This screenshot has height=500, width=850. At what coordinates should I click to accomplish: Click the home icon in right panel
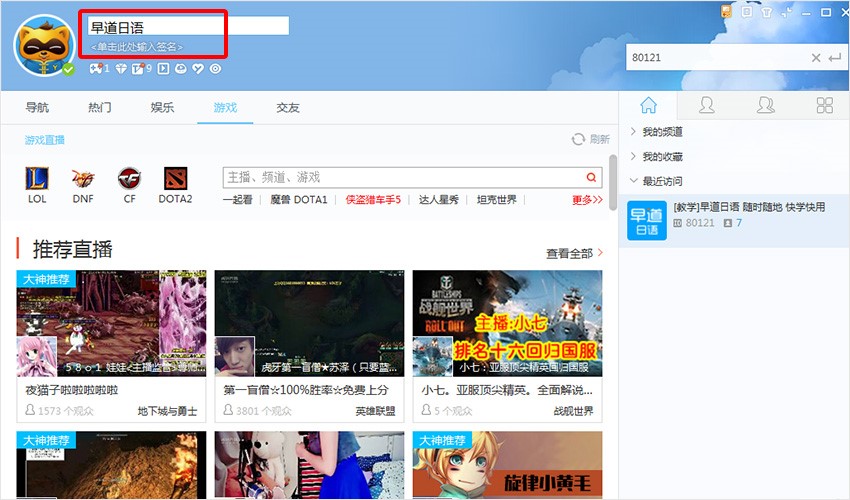click(649, 105)
